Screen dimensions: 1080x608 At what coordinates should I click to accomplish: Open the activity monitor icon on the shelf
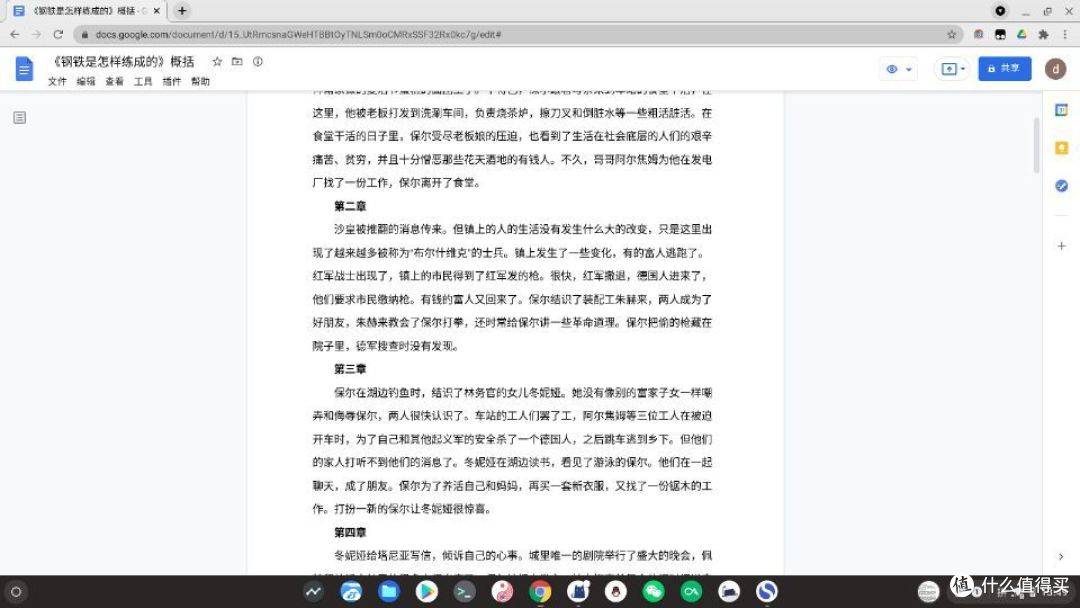[313, 591]
